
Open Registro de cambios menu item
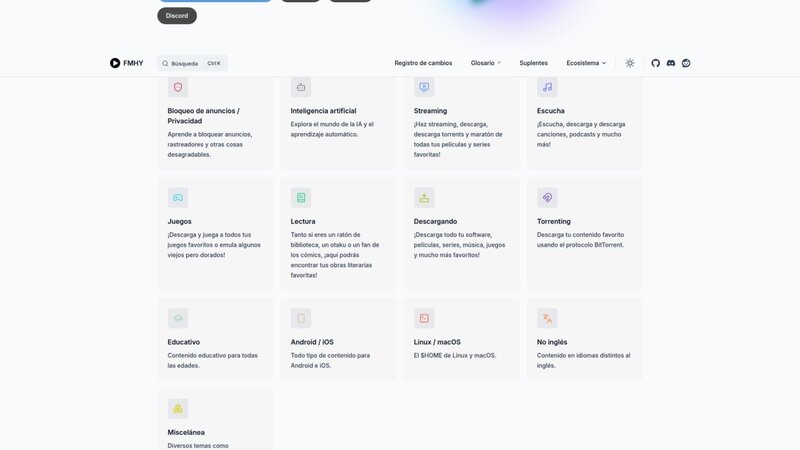[423, 63]
